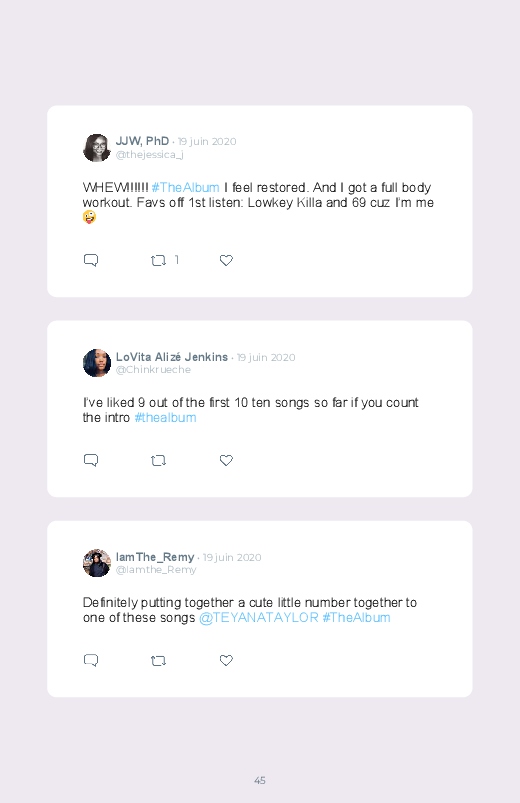The image size is (520, 803).
Task: Like the tweet by @thejessica_j
Action: (226, 260)
